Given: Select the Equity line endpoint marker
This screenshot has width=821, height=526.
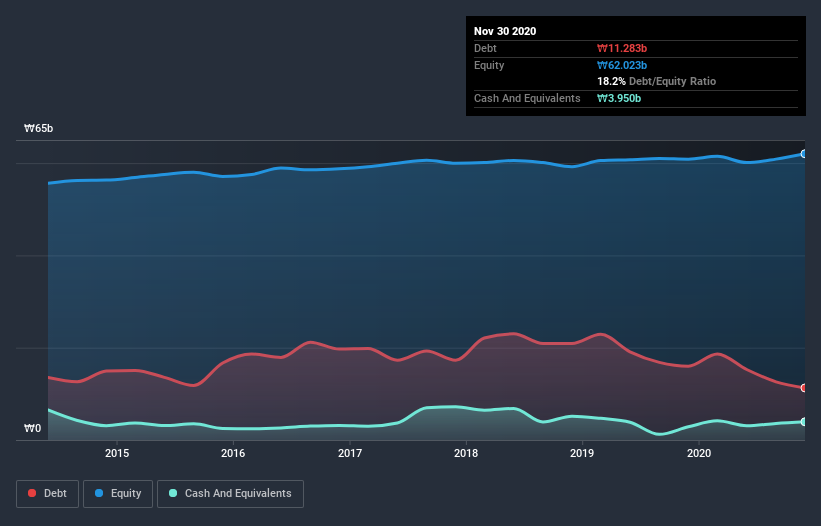Looking at the screenshot, I should (x=804, y=154).
